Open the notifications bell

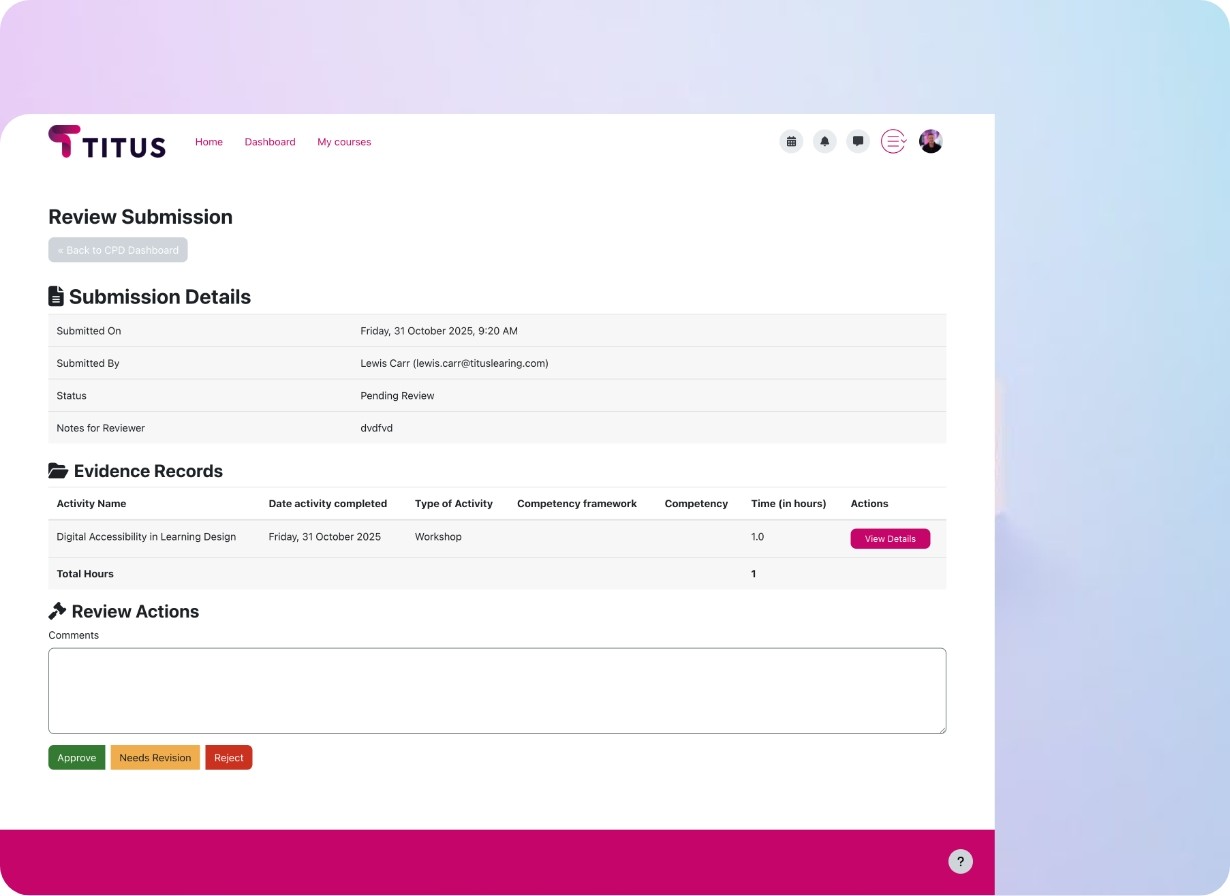pos(824,142)
